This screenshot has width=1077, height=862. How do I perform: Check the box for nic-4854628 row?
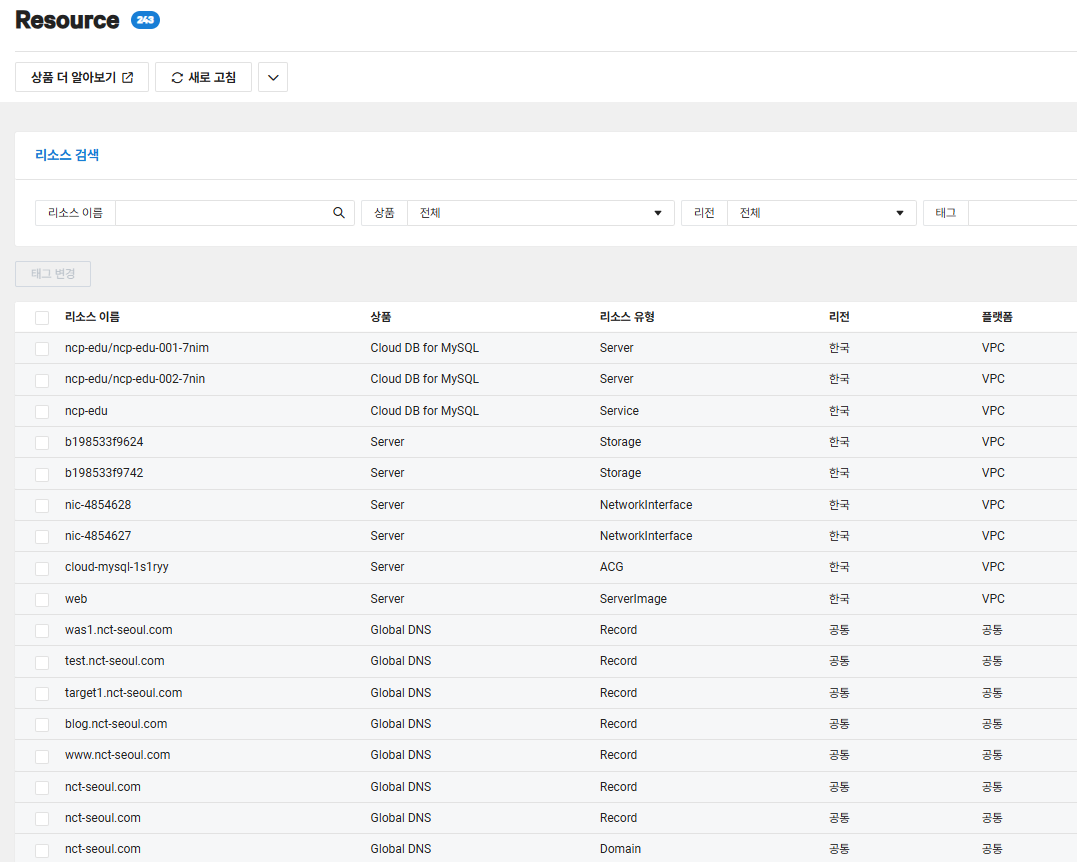point(42,506)
